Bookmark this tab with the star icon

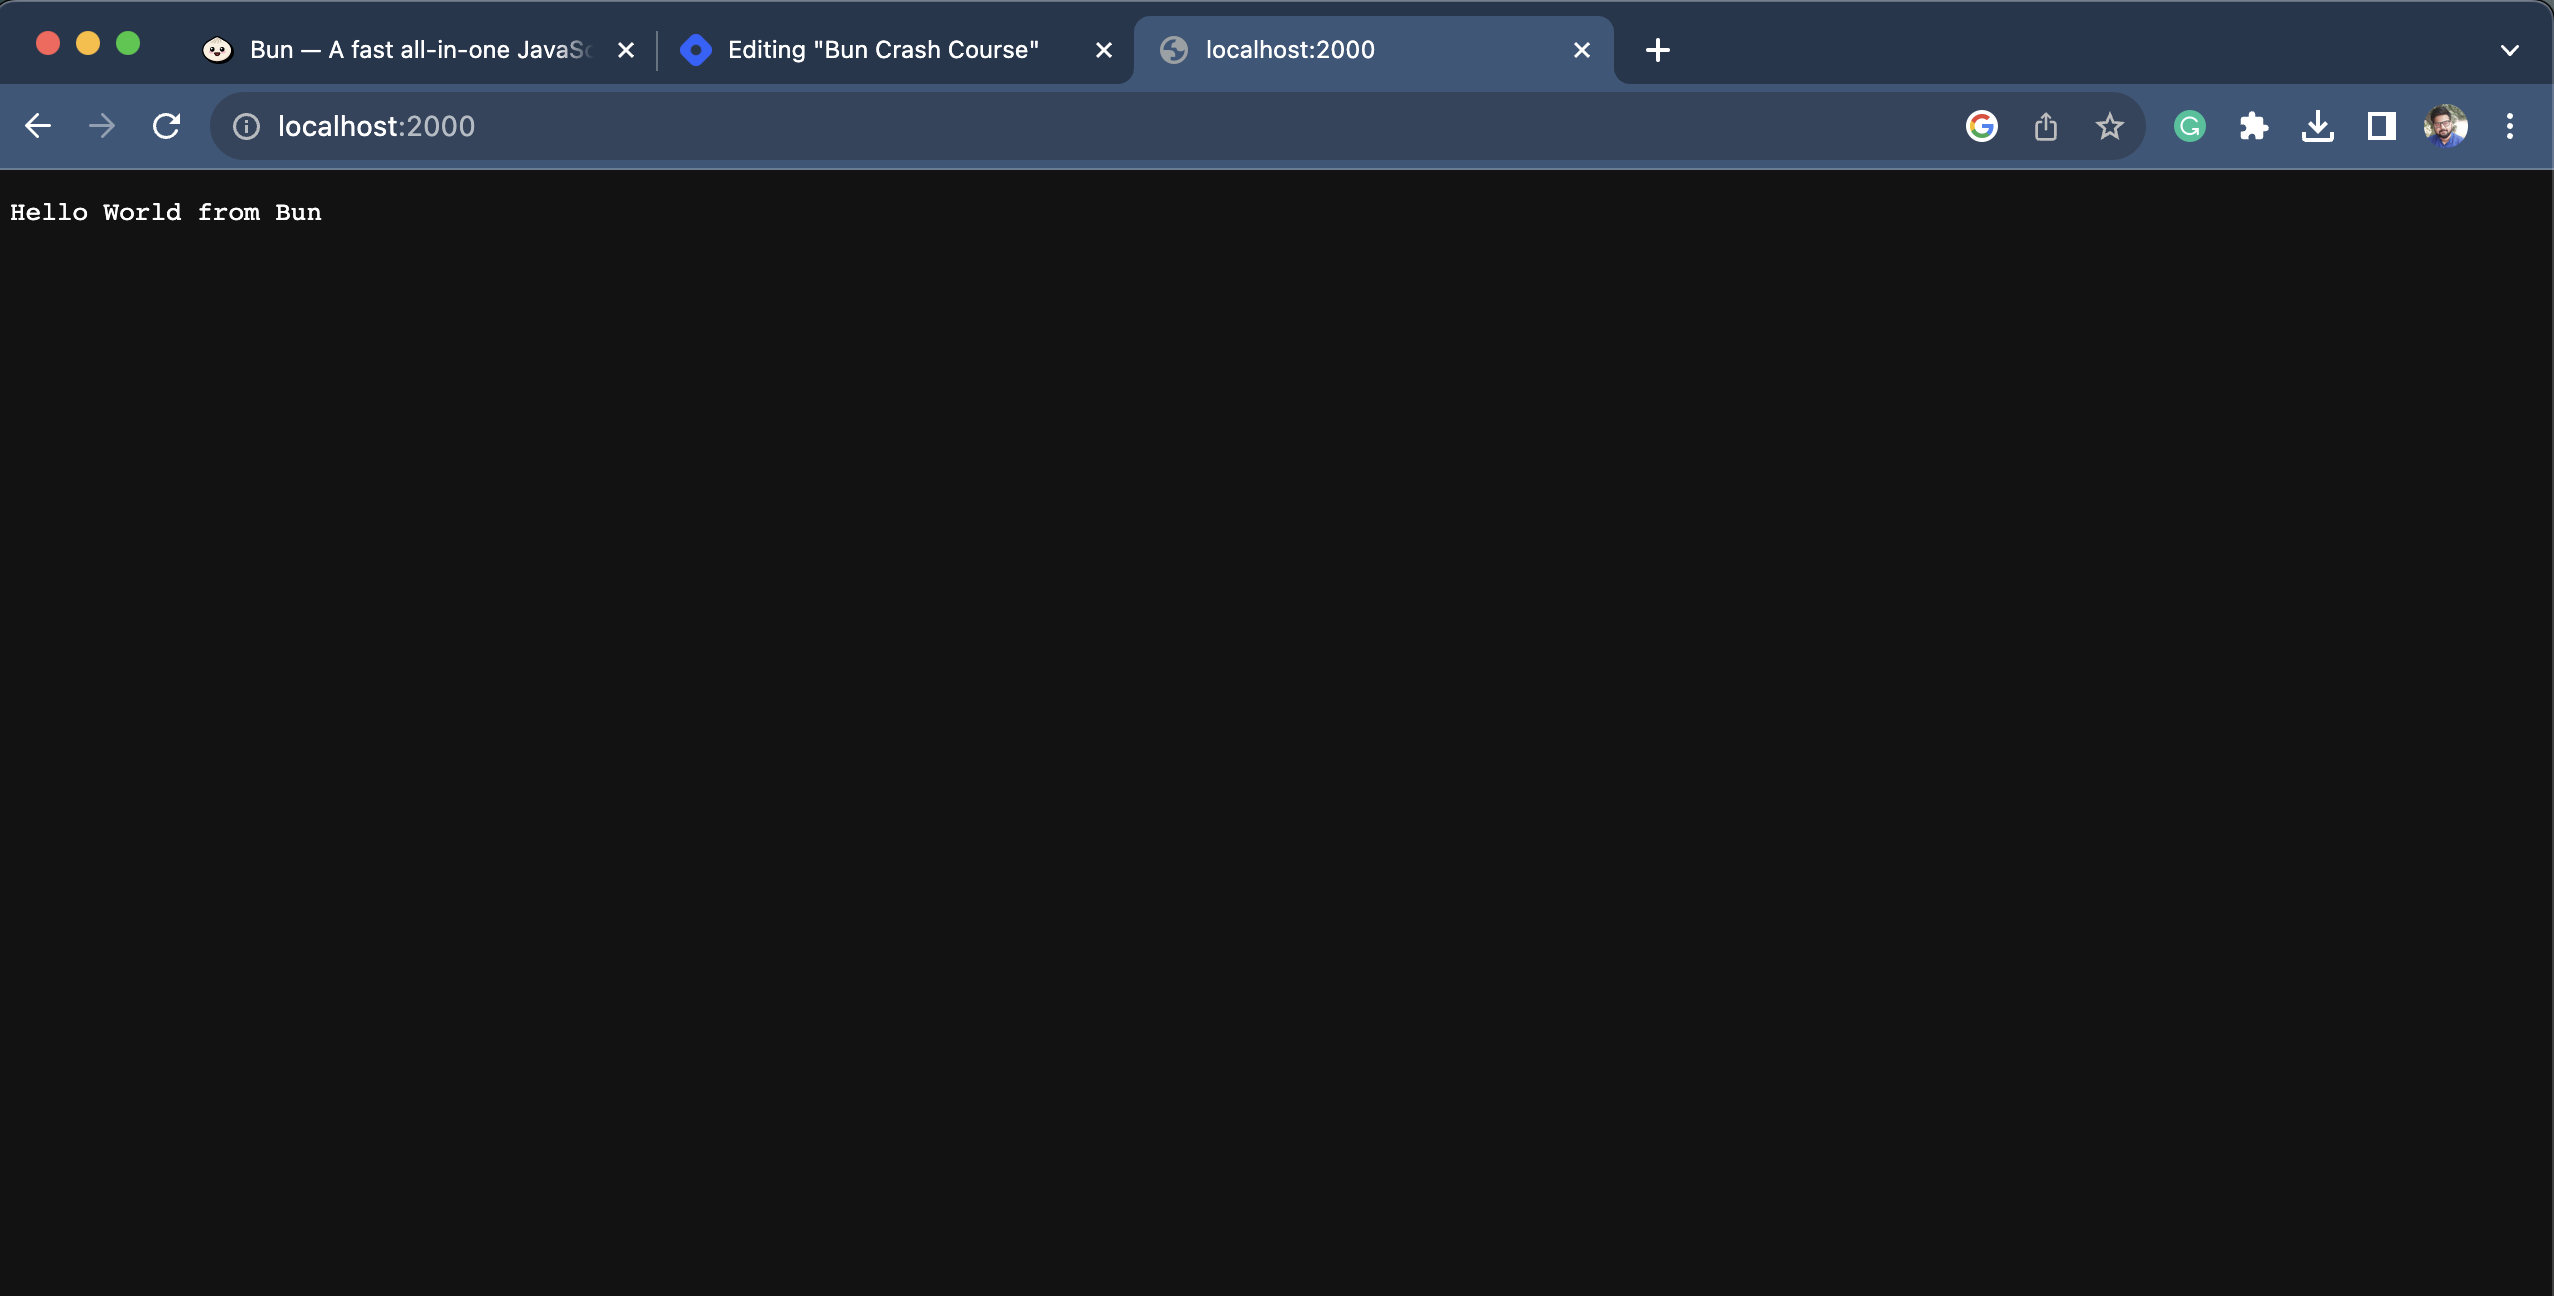tap(2109, 126)
